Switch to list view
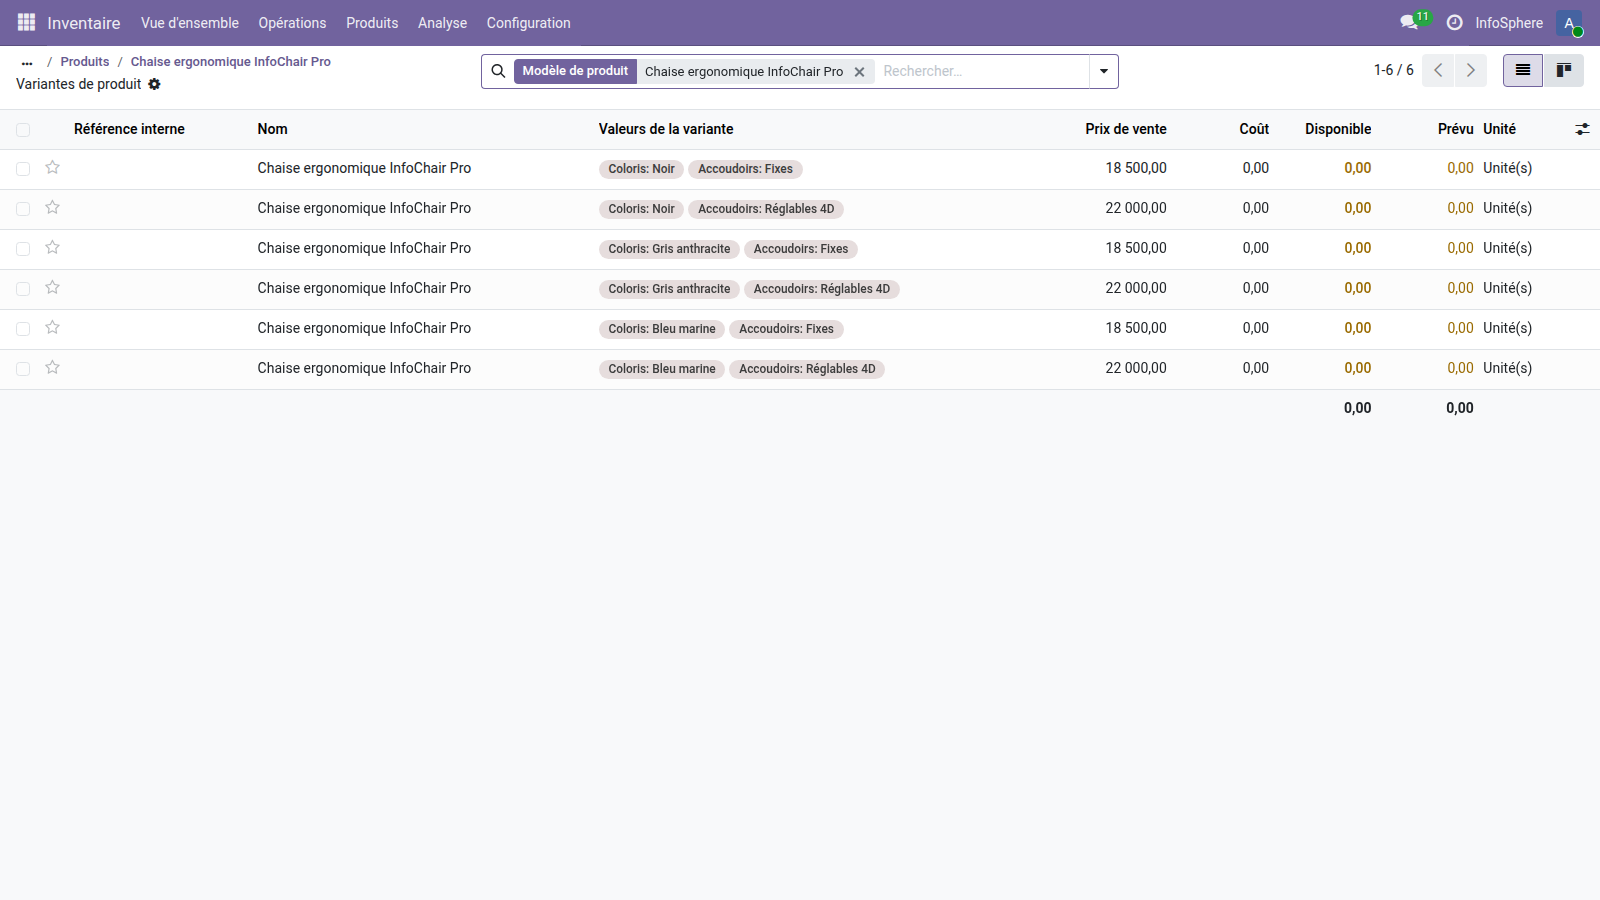1600x900 pixels. [x=1522, y=70]
